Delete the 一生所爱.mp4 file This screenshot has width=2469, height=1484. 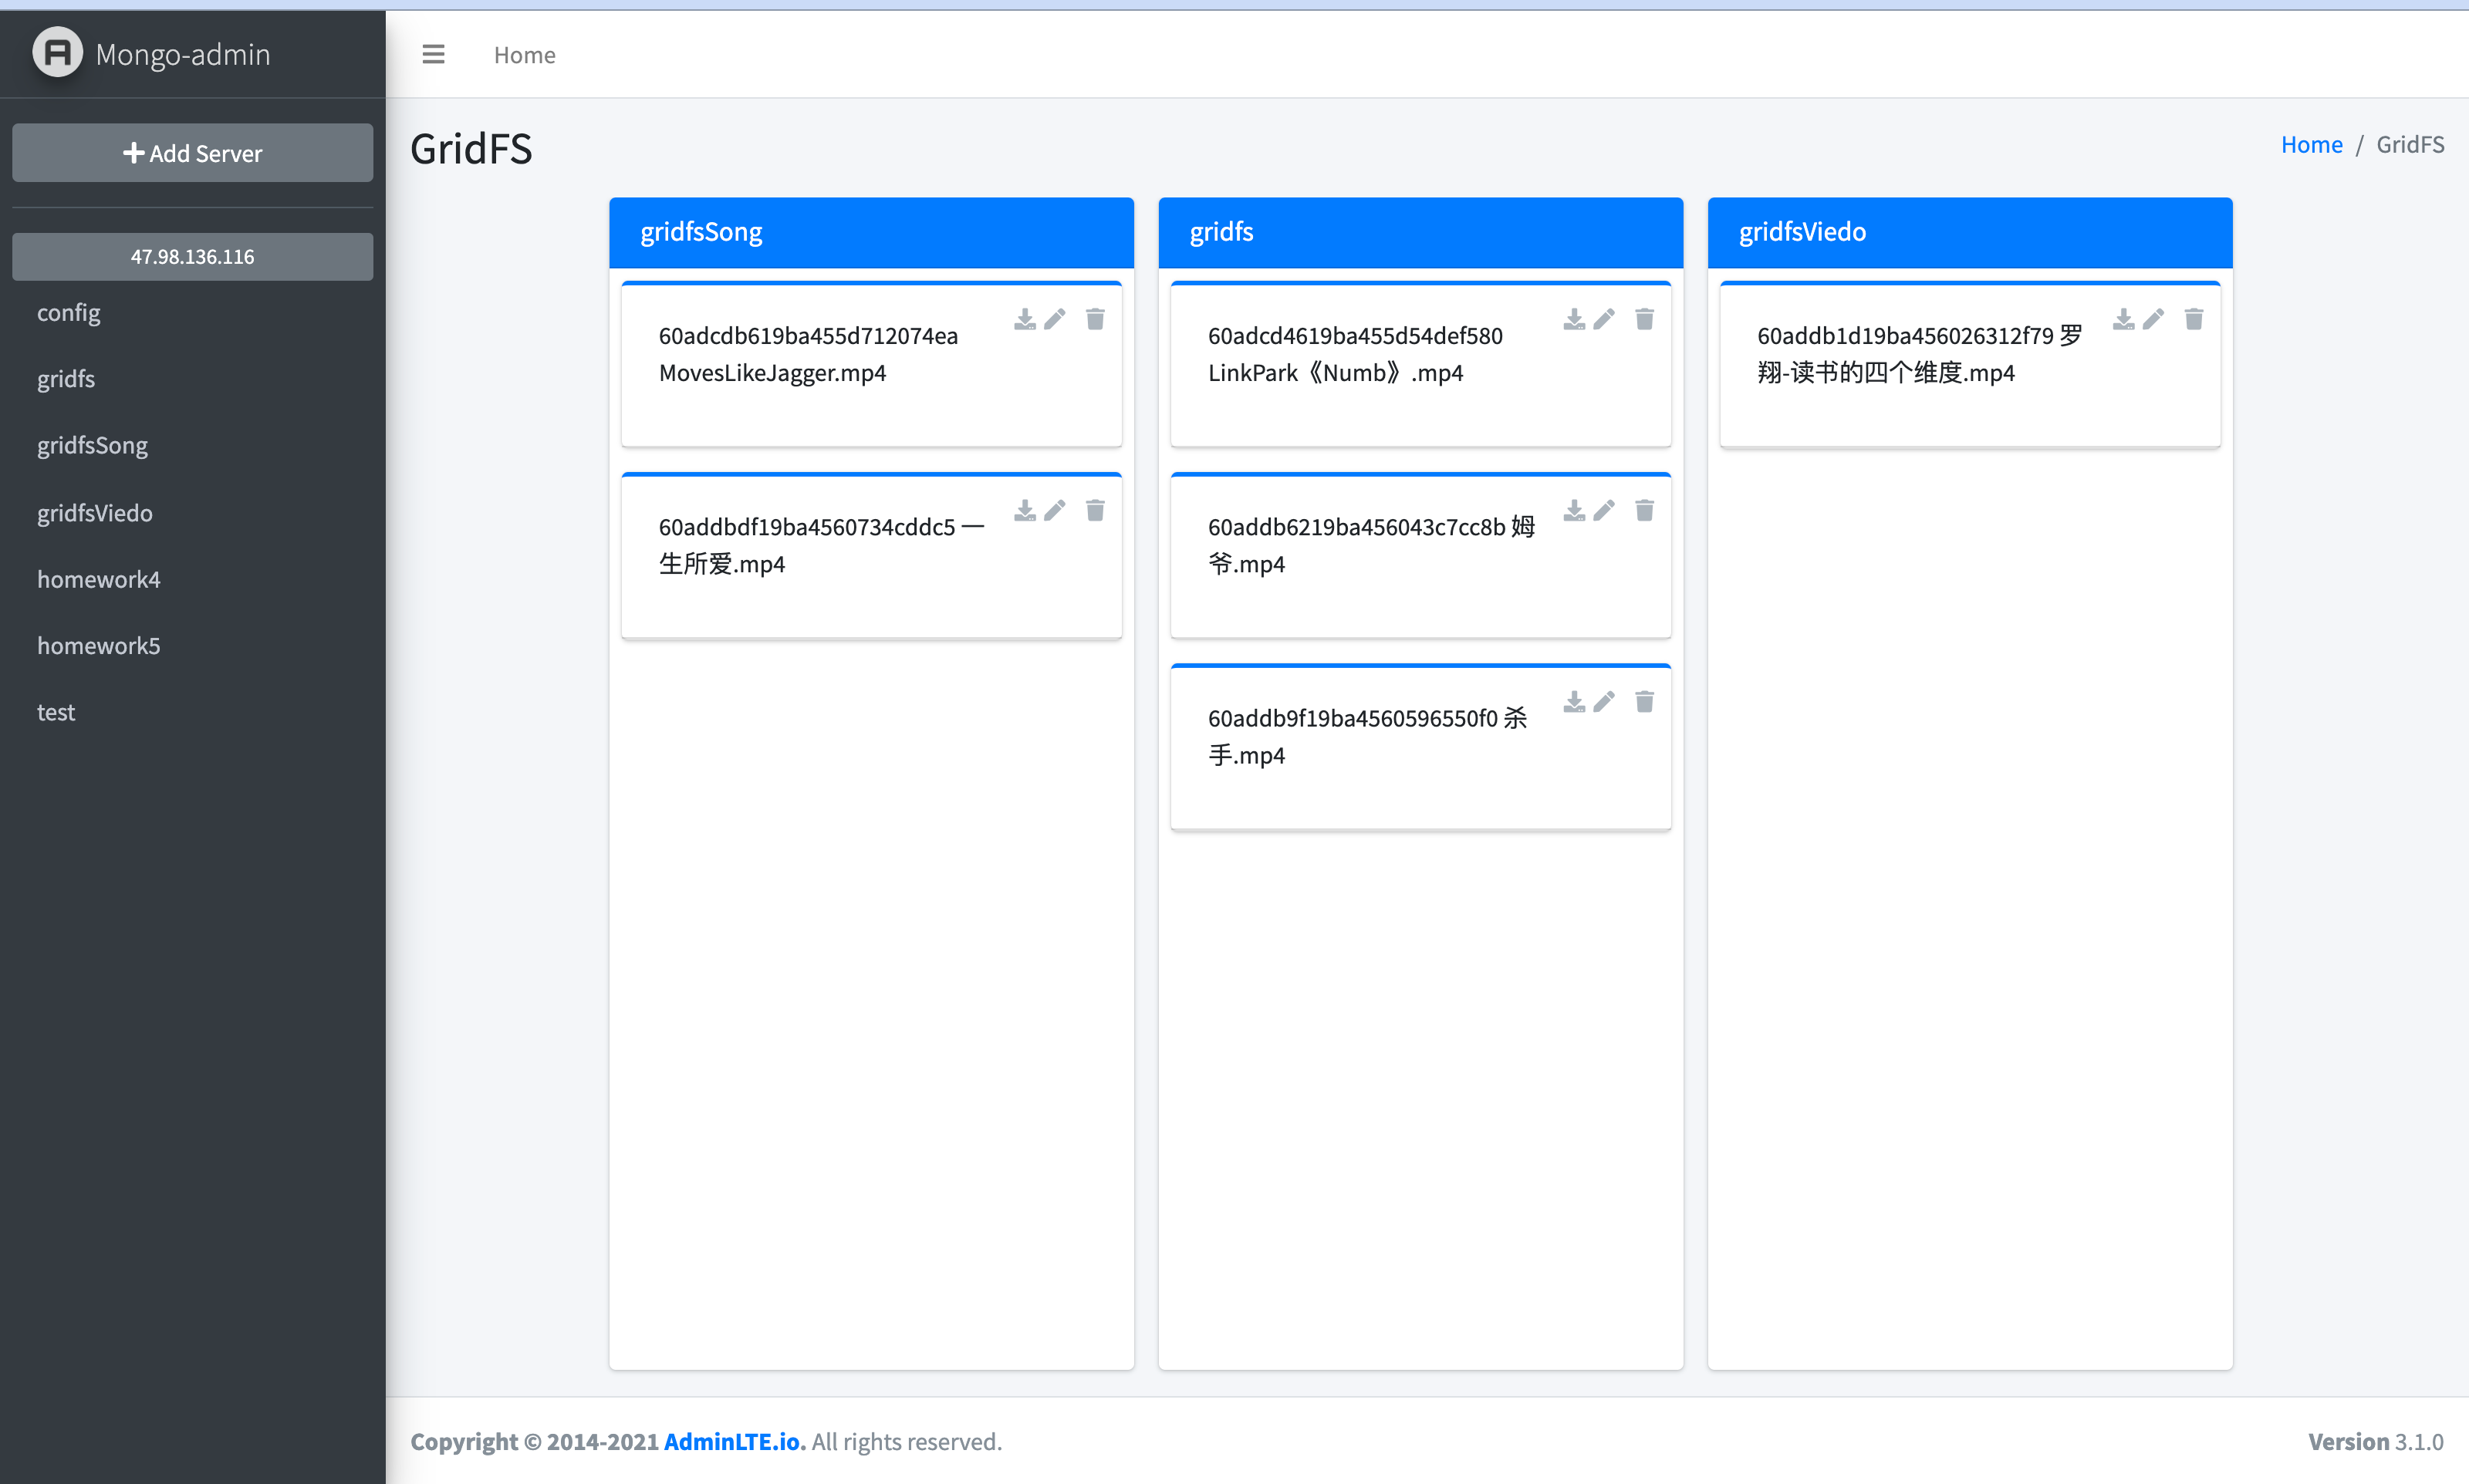point(1095,511)
